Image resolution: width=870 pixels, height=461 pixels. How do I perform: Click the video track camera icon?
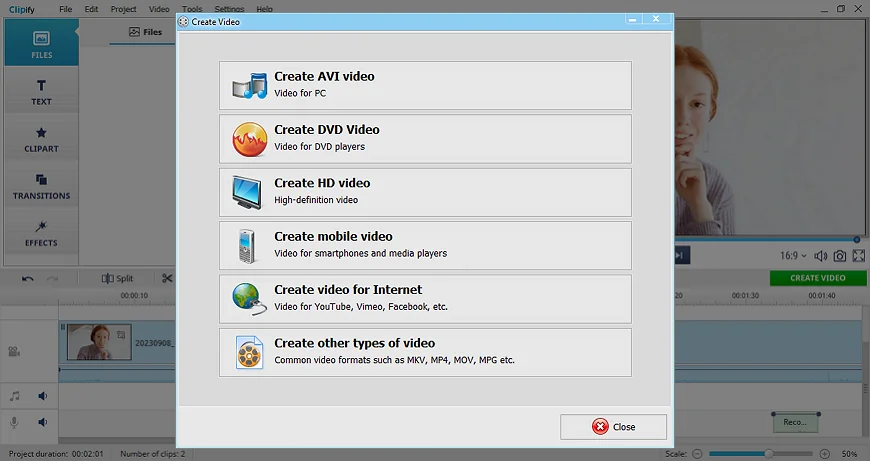(x=14, y=352)
